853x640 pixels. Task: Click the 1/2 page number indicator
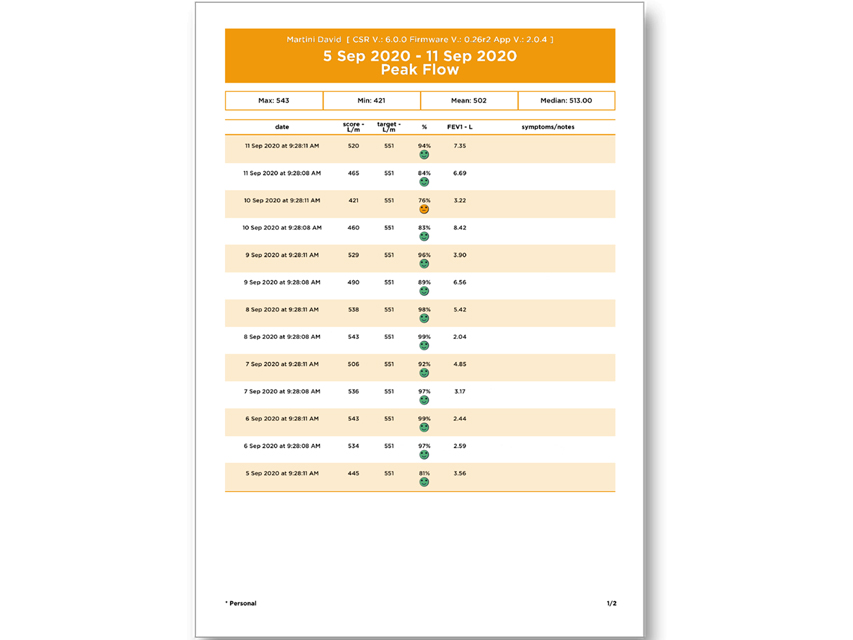(x=611, y=603)
